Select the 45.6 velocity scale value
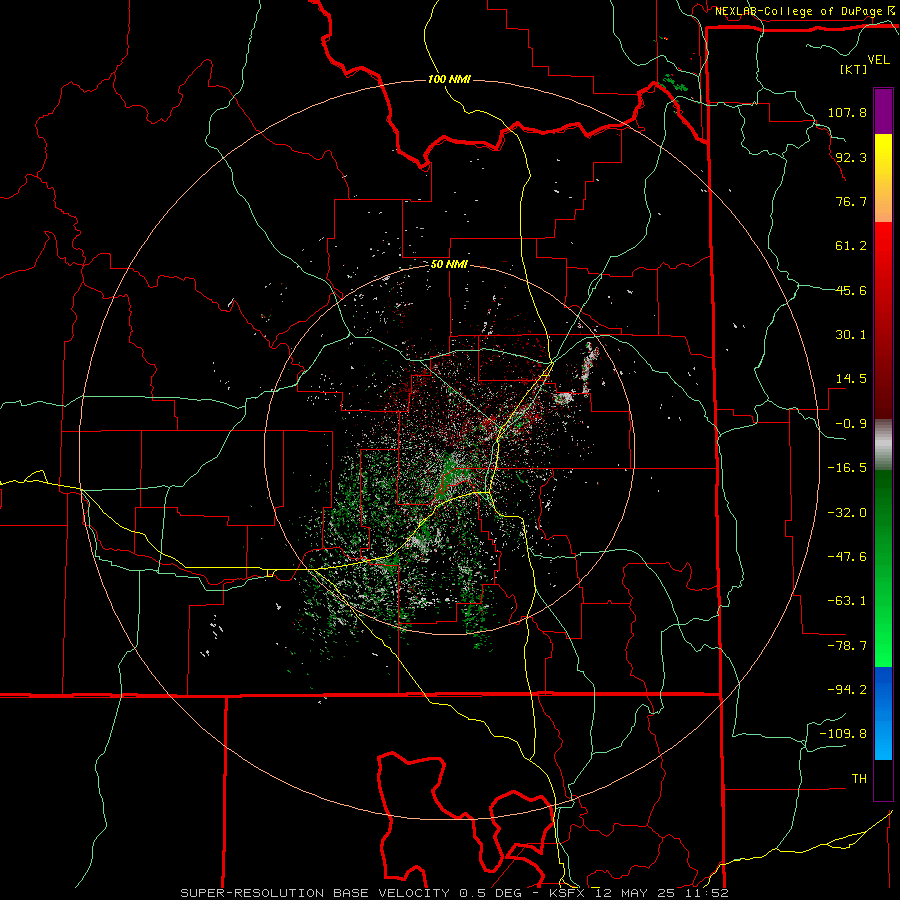Viewport: 900px width, 900px height. [x=851, y=290]
